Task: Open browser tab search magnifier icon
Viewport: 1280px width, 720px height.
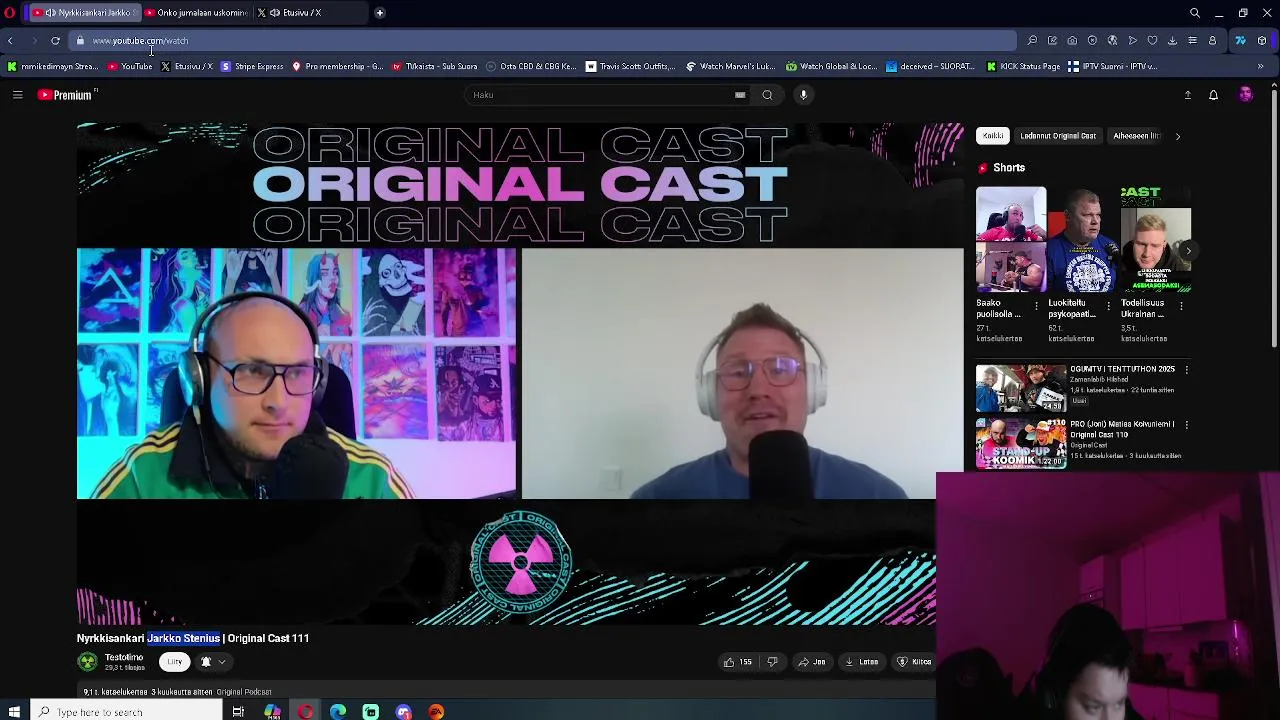Action: tap(1194, 13)
